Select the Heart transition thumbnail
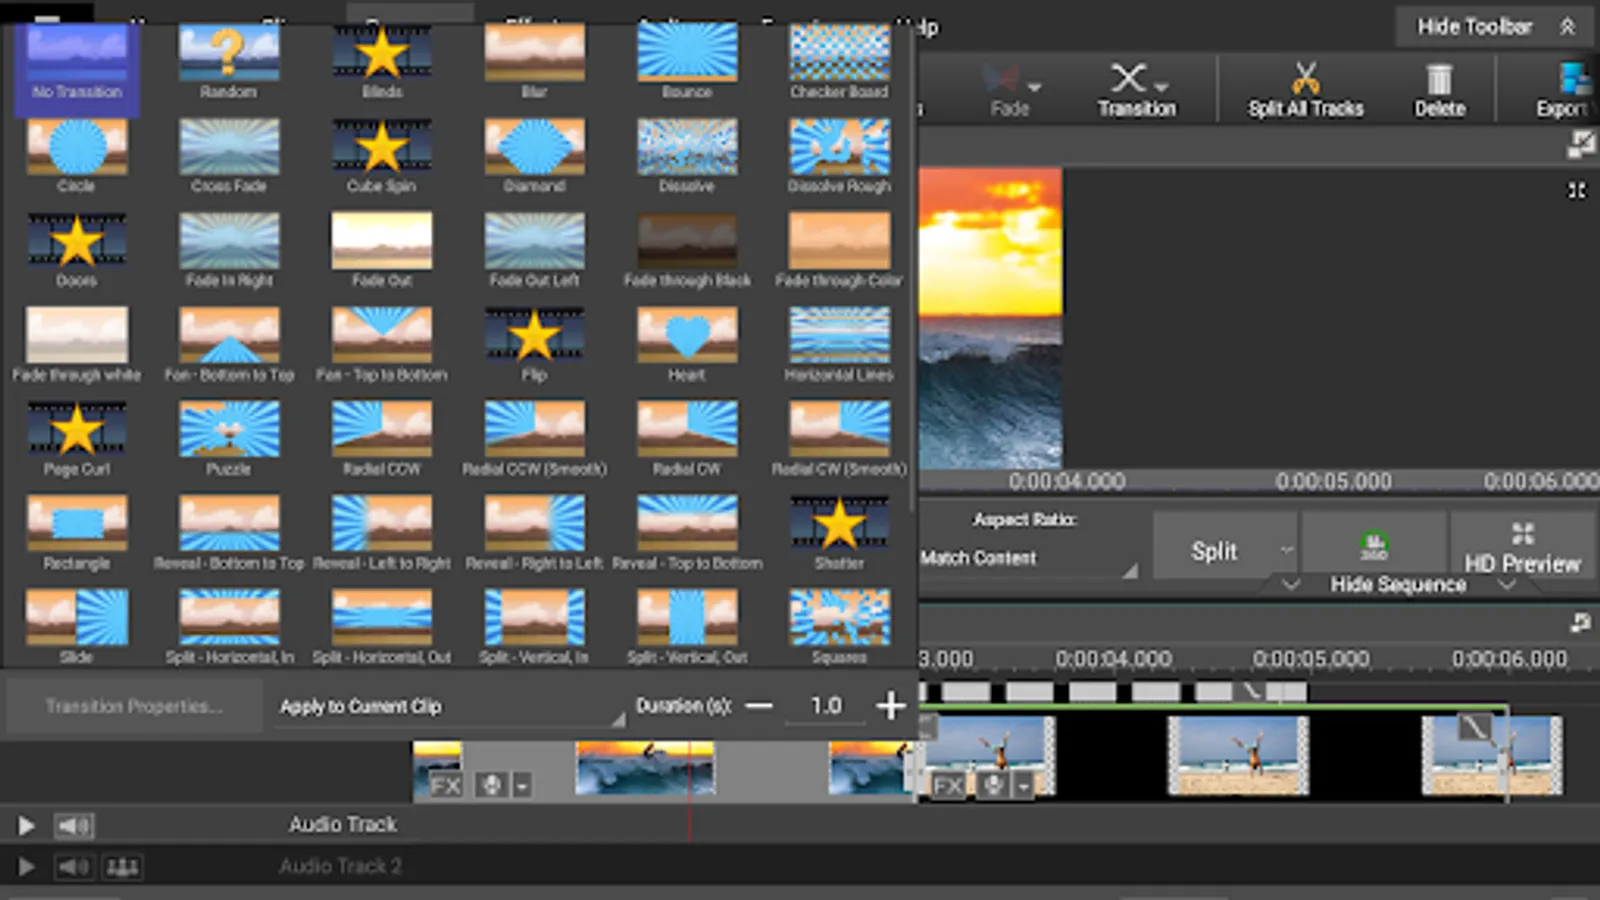This screenshot has height=900, width=1600. pos(687,335)
